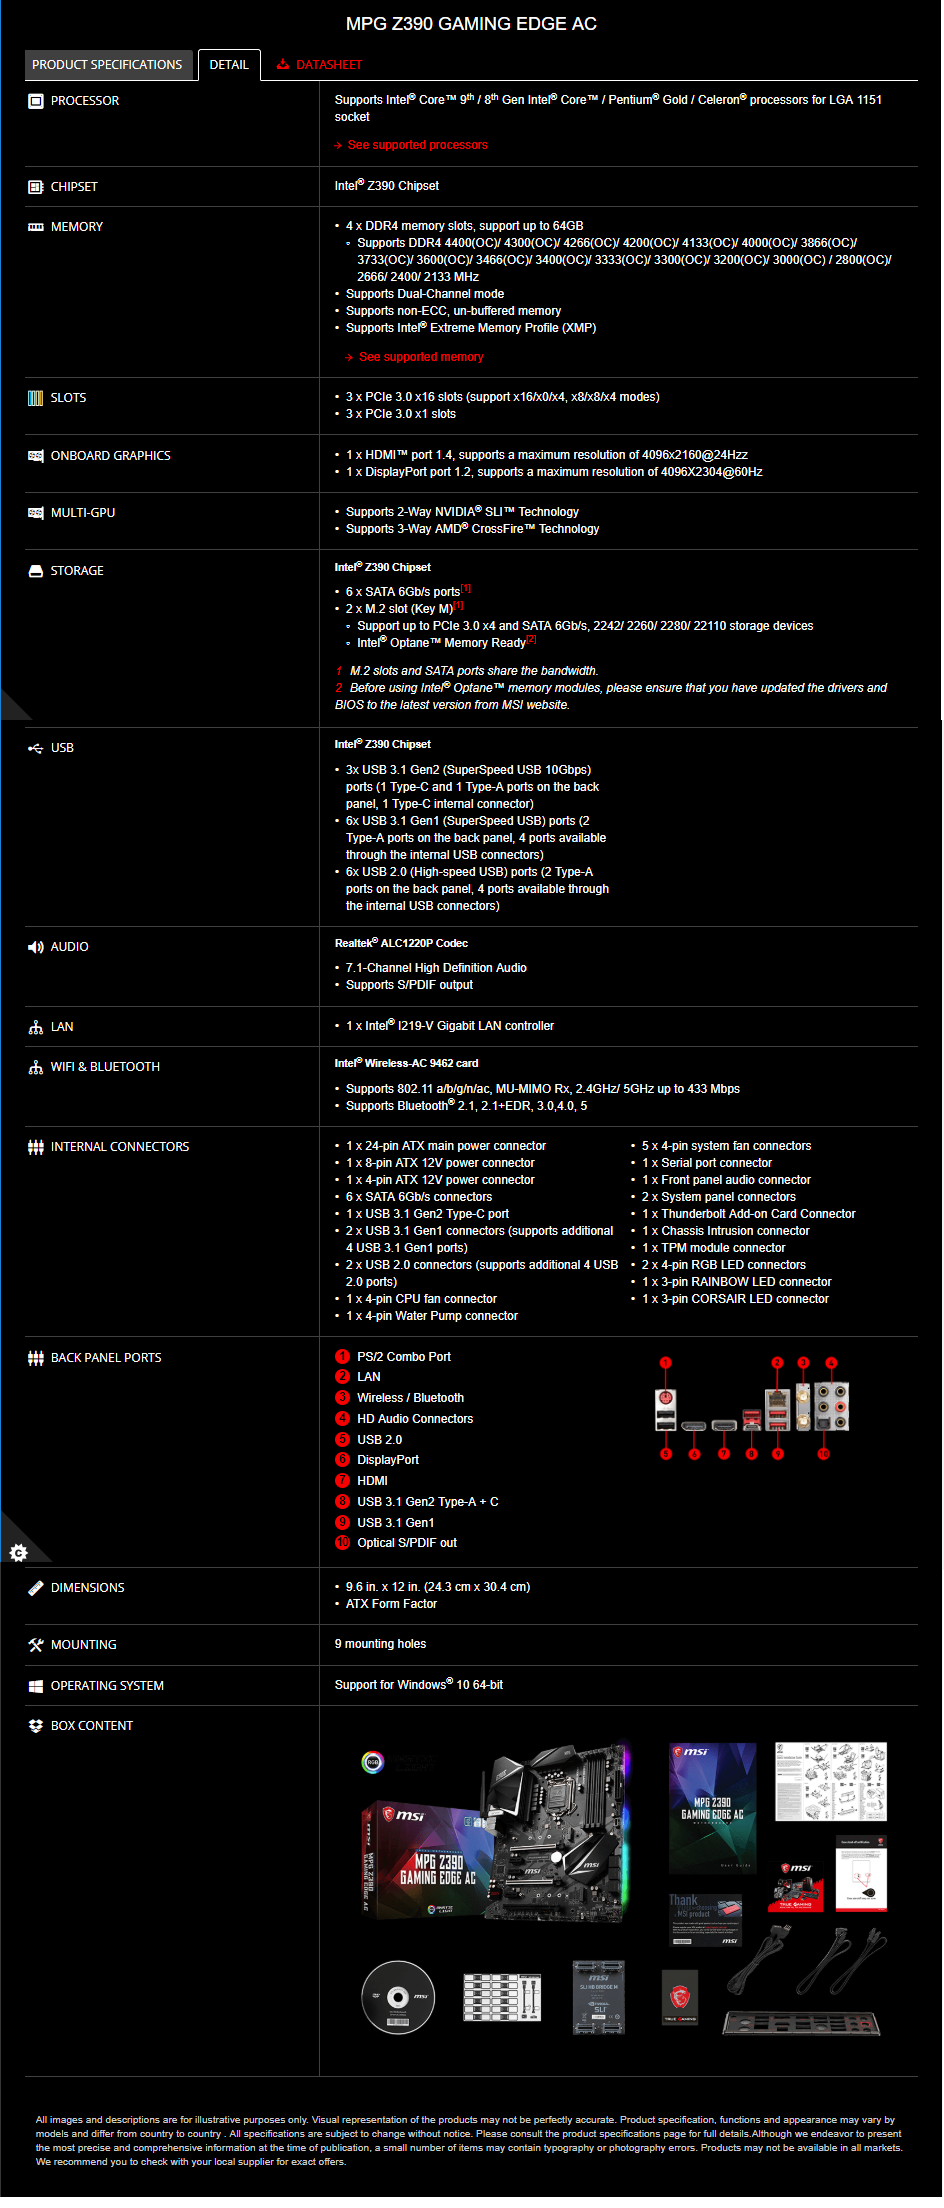
Task: Click the Chipset section icon
Action: click(36, 187)
